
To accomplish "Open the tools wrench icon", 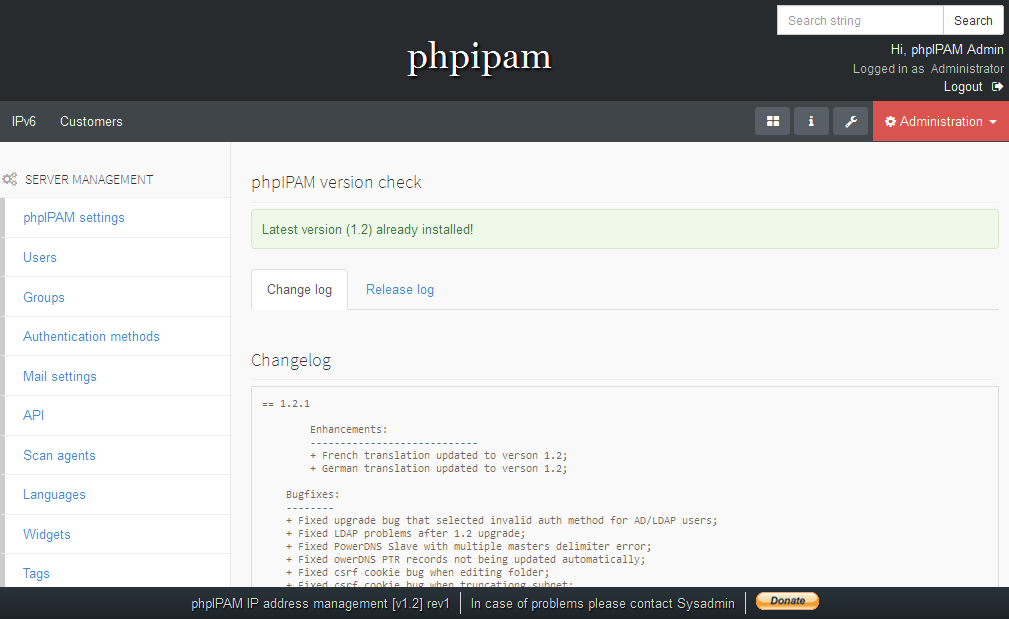I will [851, 121].
